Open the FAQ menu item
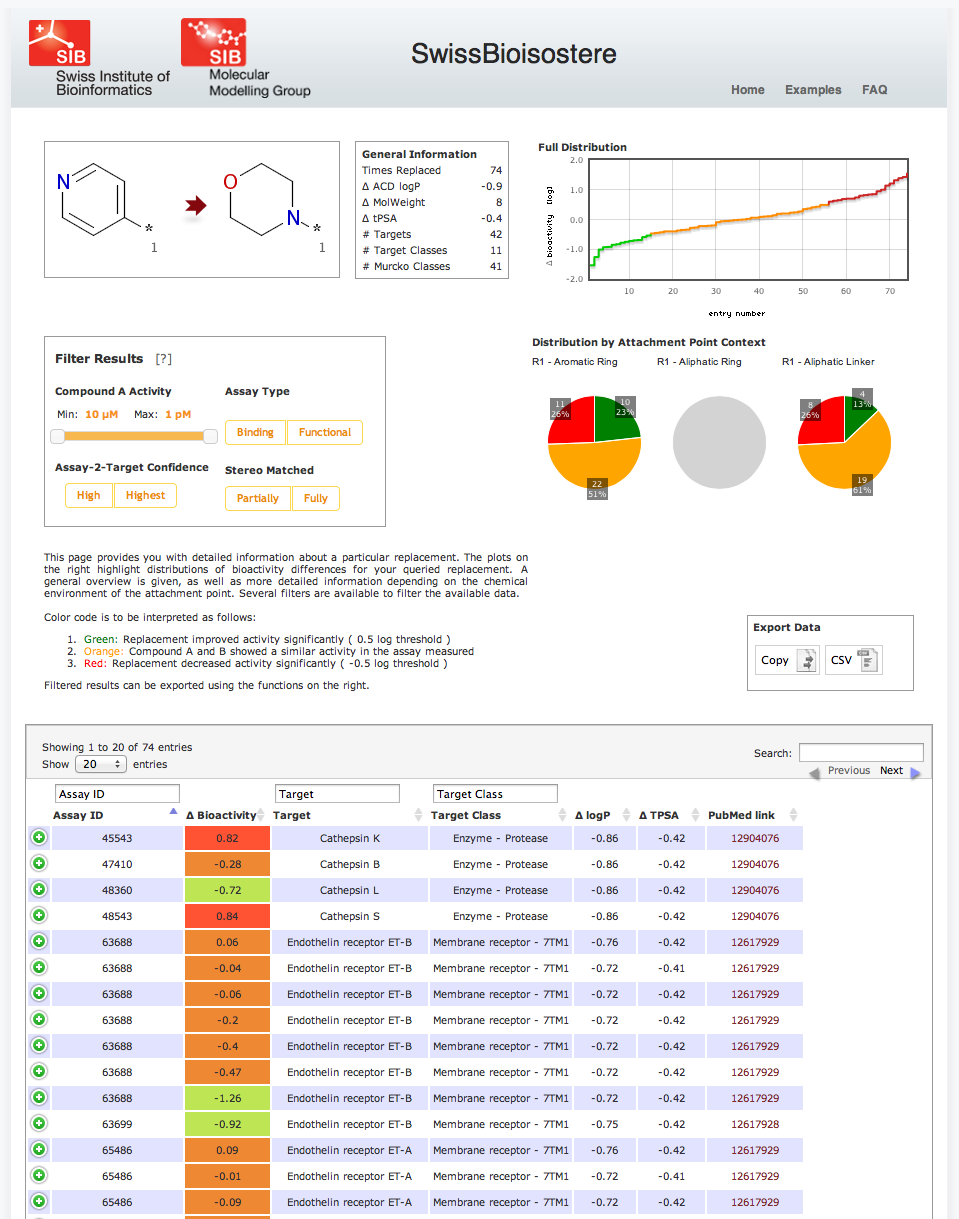959x1219 pixels. (875, 90)
